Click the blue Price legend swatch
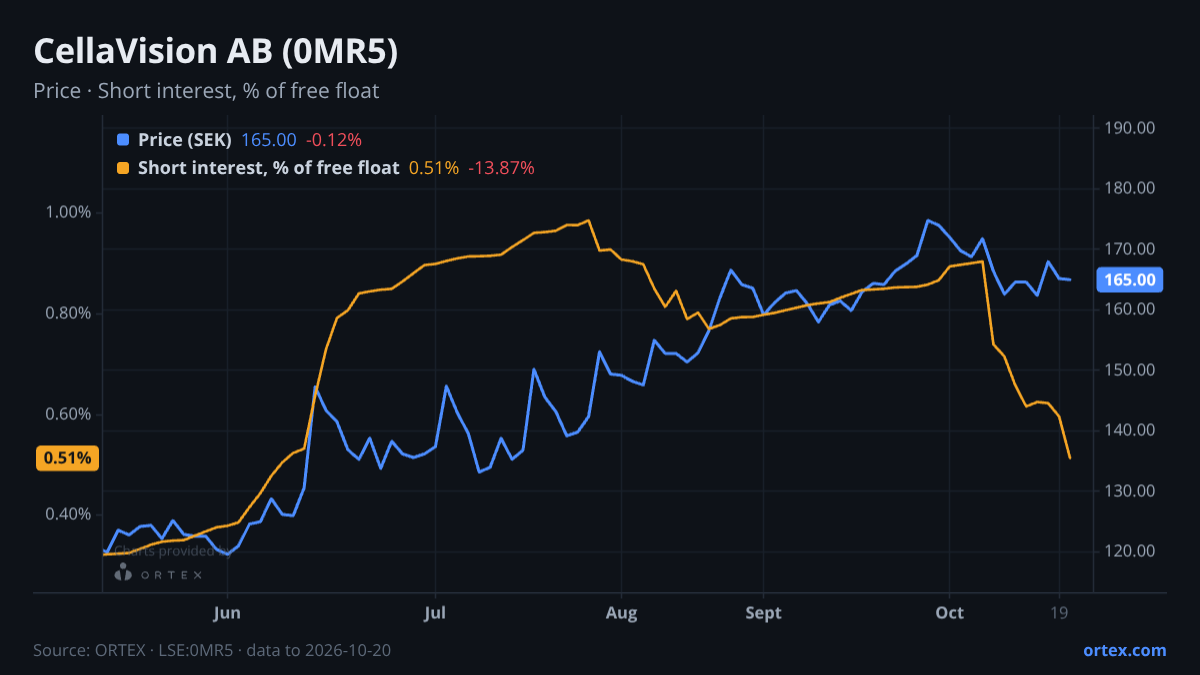Viewport: 1200px width, 675px height. [x=123, y=140]
